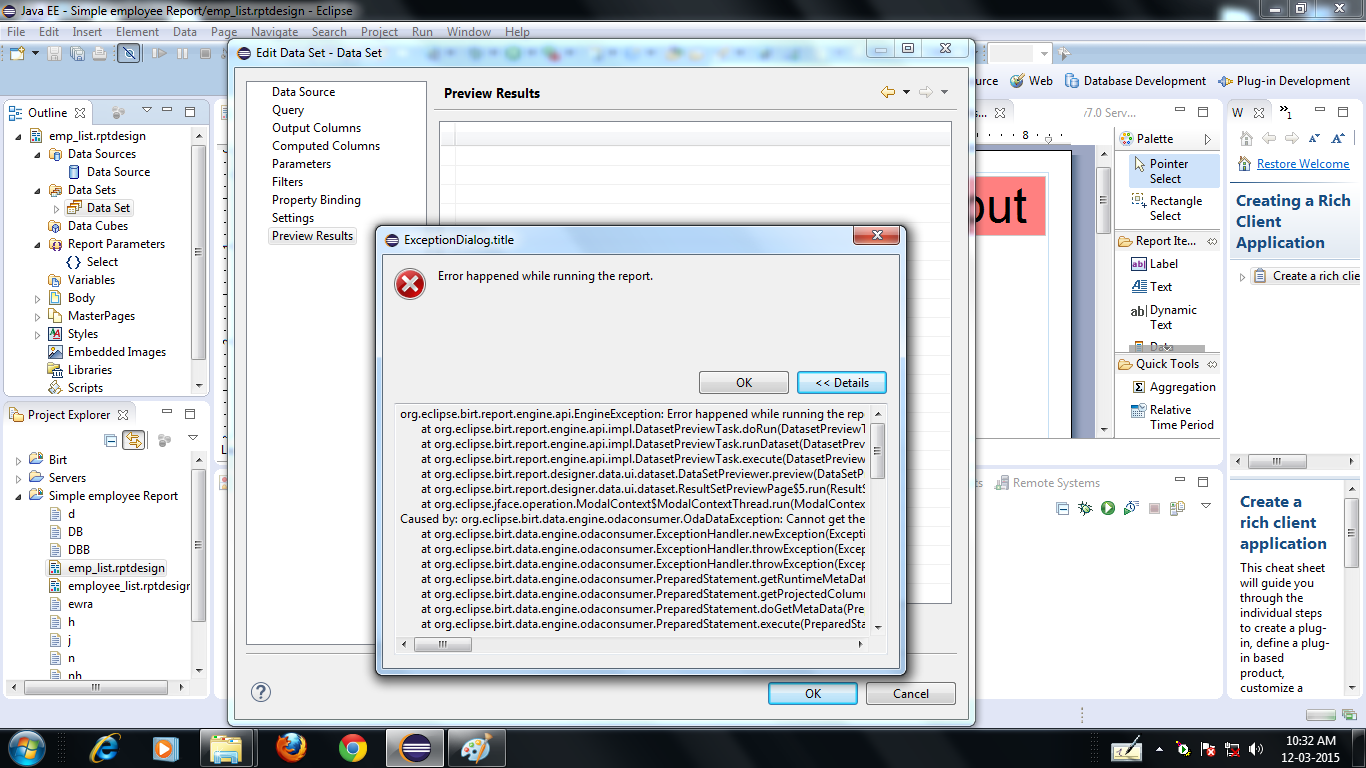Viewport: 1366px width, 768px height.
Task: Expand the Data Set node in Outline
Action: 56,208
